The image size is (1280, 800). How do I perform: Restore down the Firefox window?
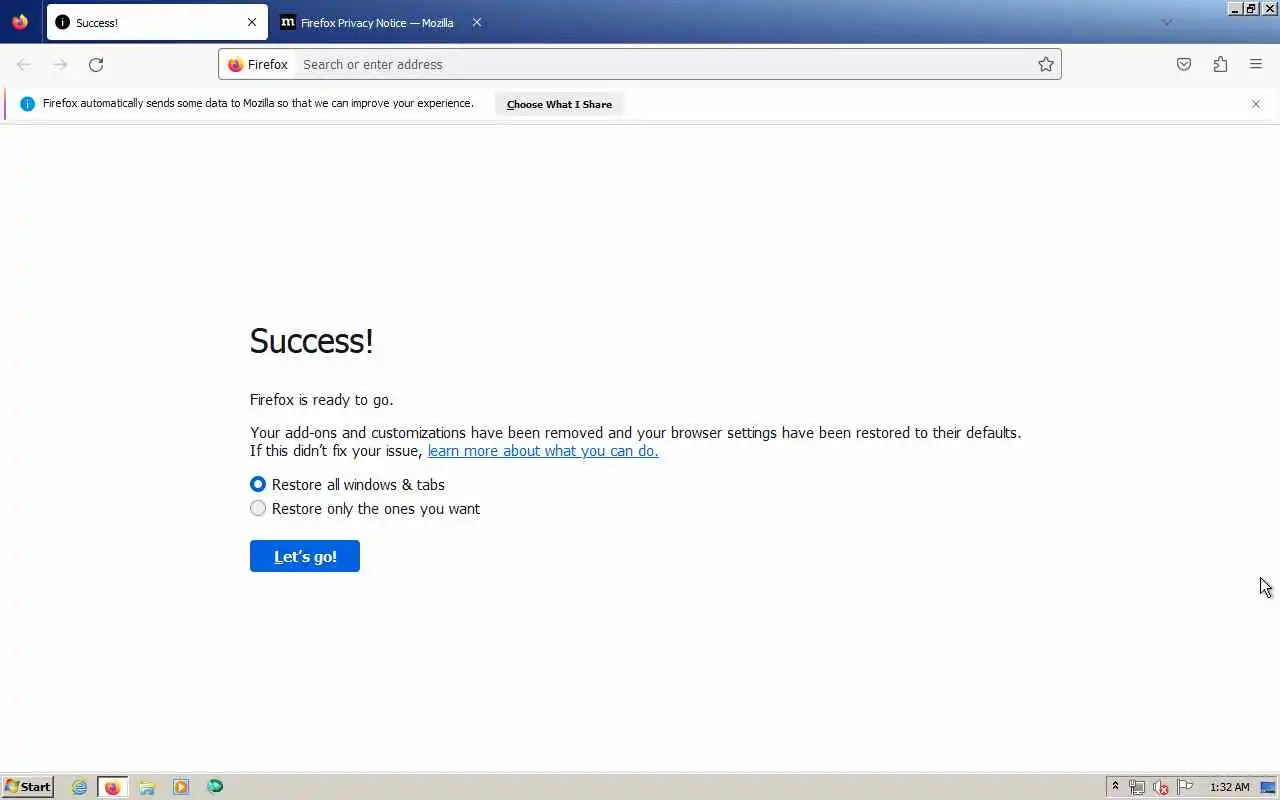click(1252, 8)
